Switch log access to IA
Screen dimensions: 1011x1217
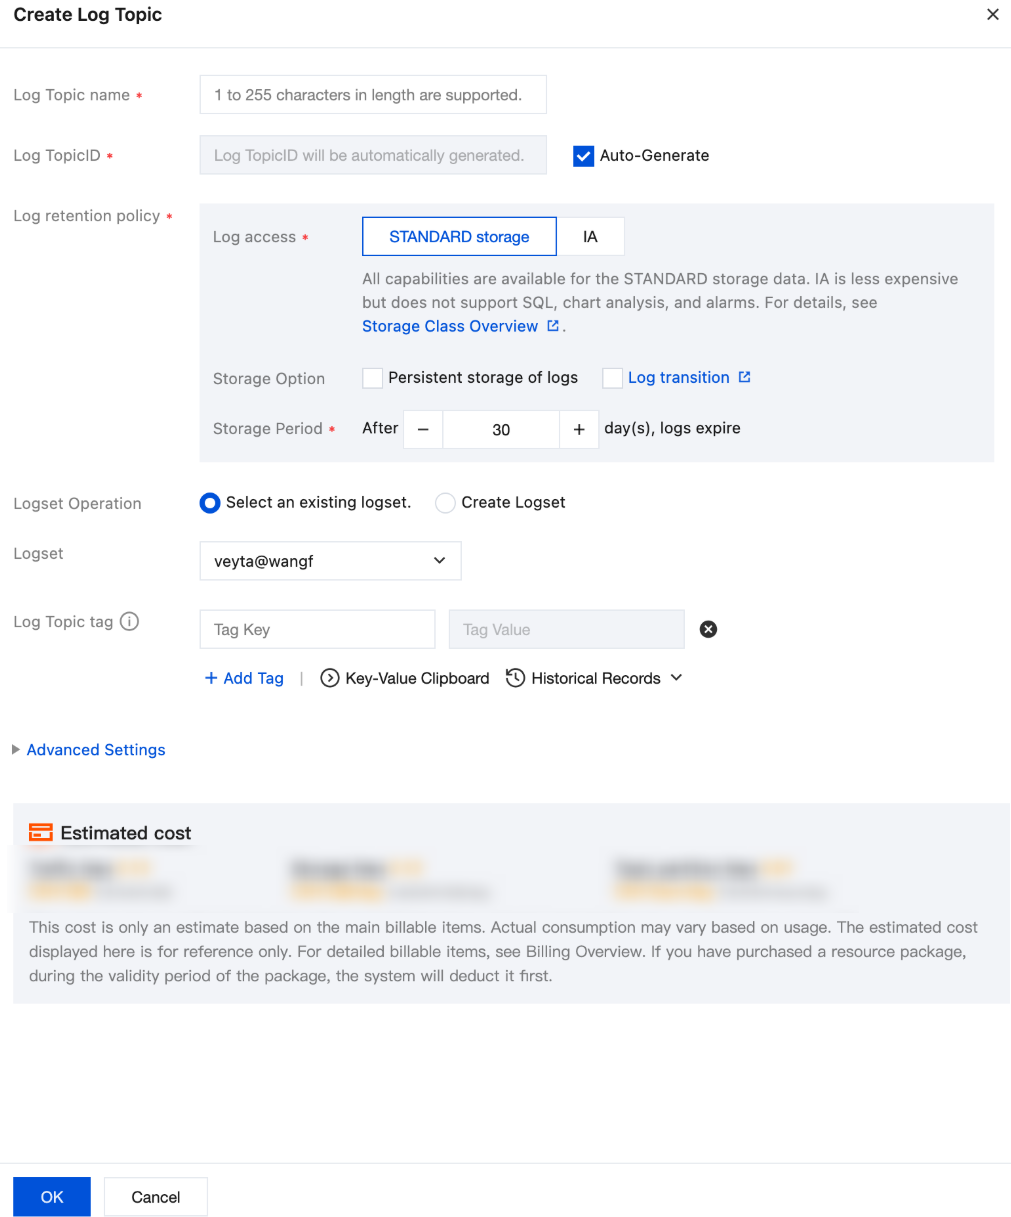coord(590,237)
